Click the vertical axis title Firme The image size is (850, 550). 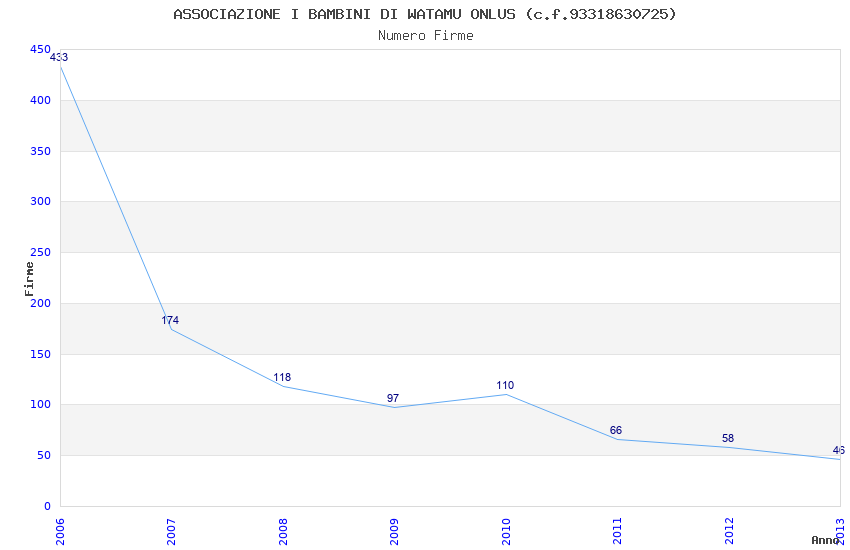(x=29, y=279)
